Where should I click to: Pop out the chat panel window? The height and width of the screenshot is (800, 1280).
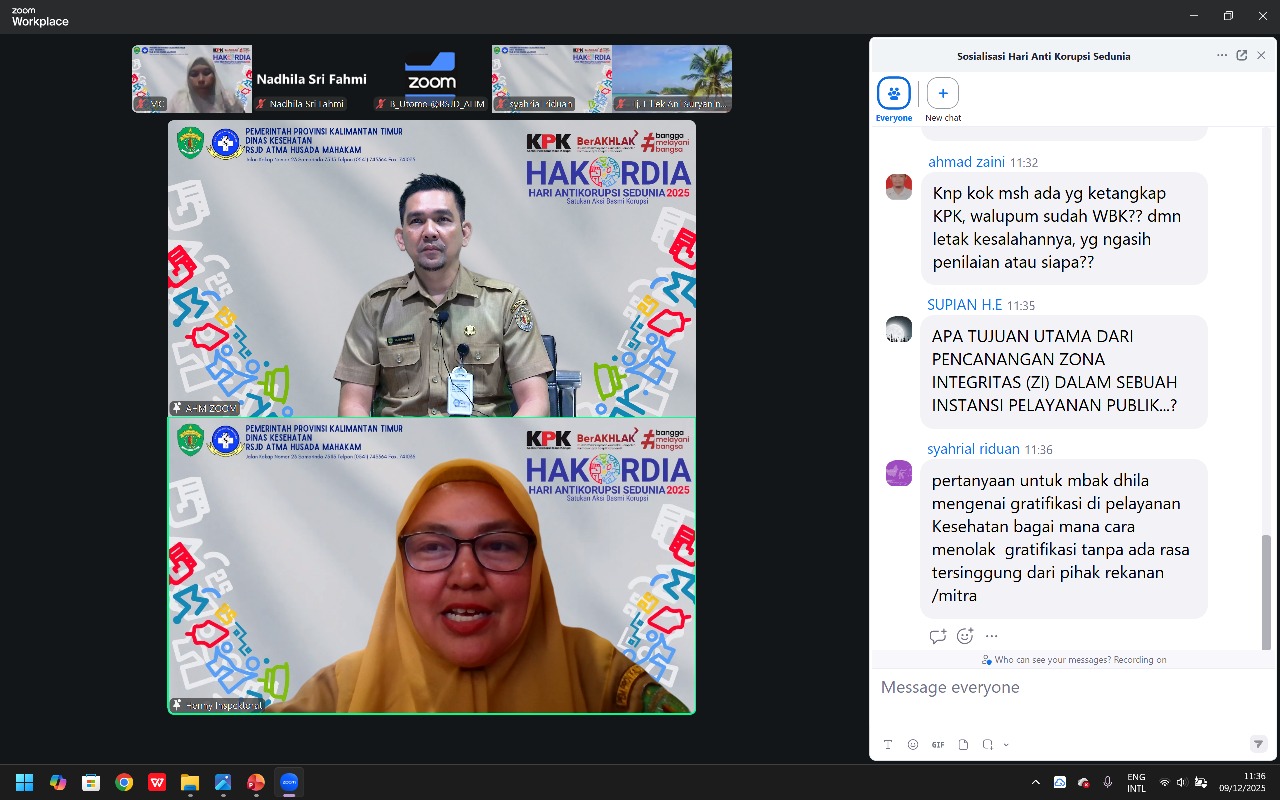pos(1242,56)
